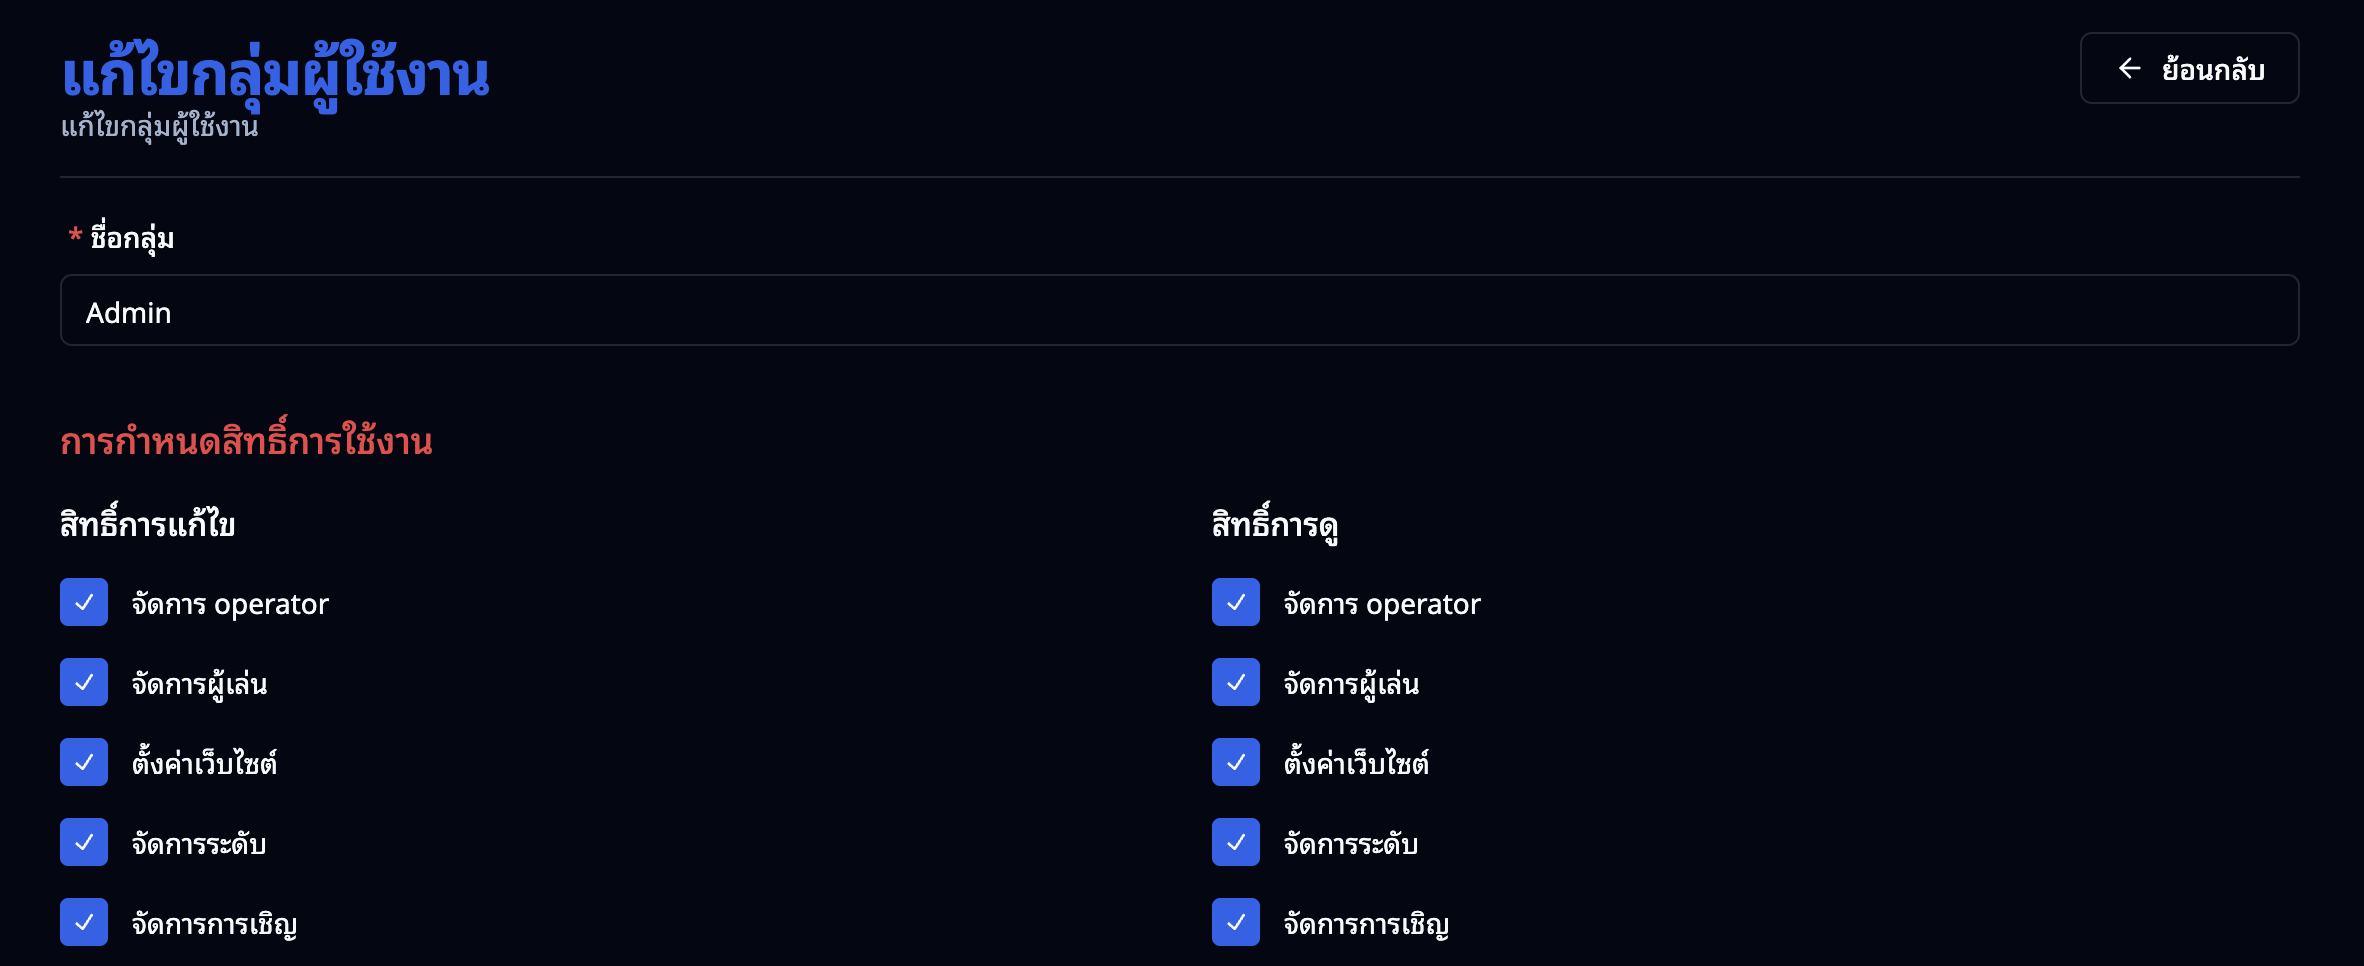
Task: Uncheck view permission จัดการ operator checkbox
Action: [1236, 602]
